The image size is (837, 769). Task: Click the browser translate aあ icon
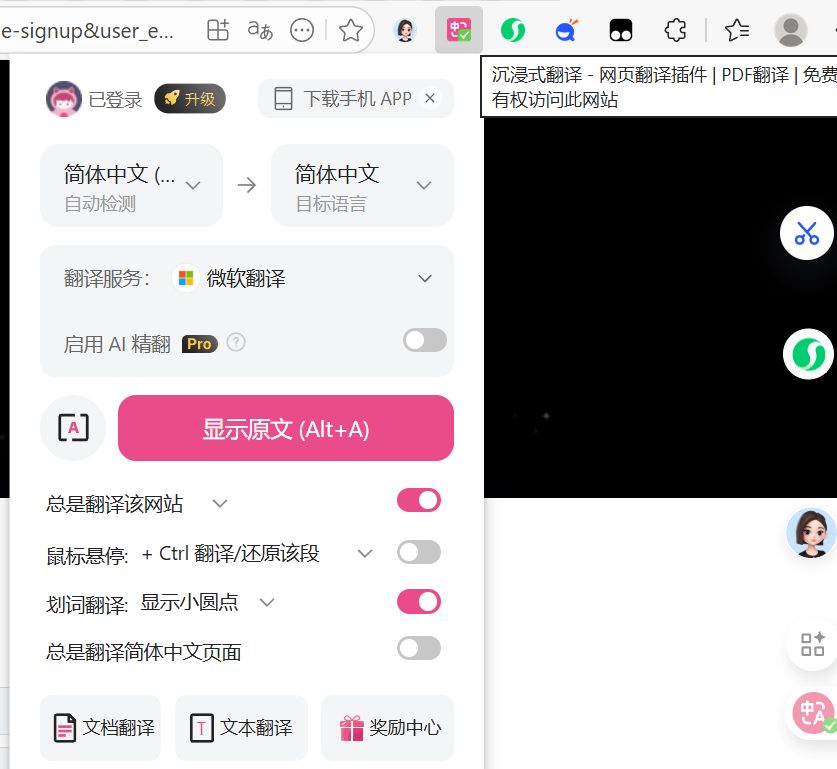click(x=260, y=30)
